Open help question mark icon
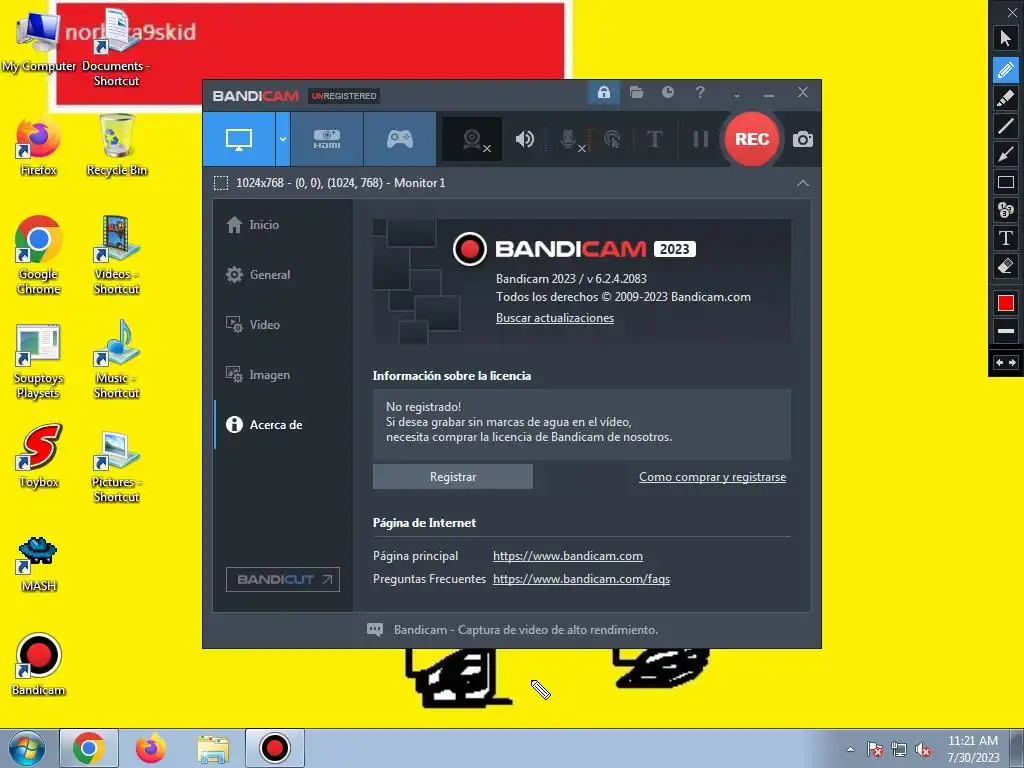Screen dimensions: 1024x768 point(700,92)
